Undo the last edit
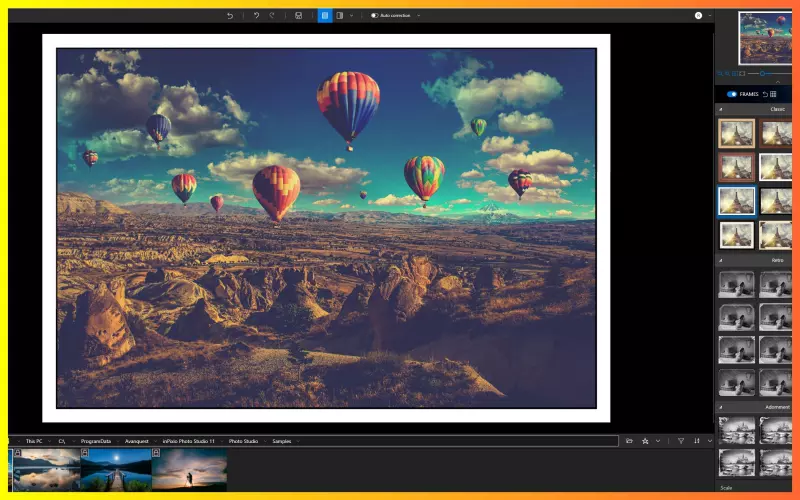This screenshot has width=800, height=500. point(257,16)
